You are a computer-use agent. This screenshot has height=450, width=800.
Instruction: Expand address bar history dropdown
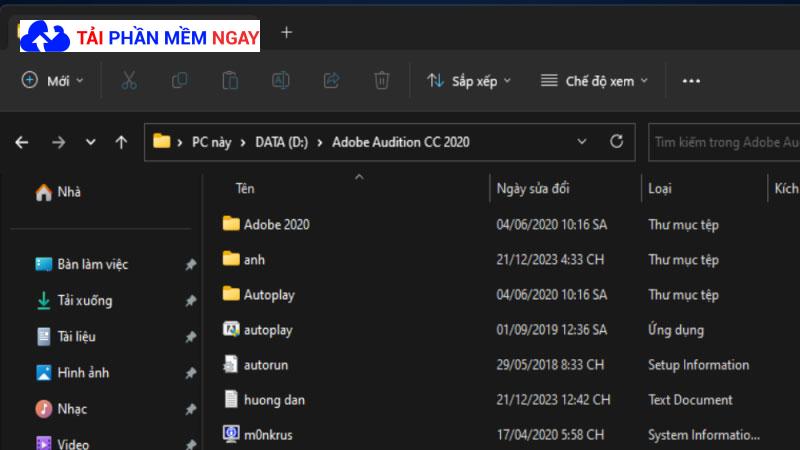pyautogui.click(x=582, y=142)
